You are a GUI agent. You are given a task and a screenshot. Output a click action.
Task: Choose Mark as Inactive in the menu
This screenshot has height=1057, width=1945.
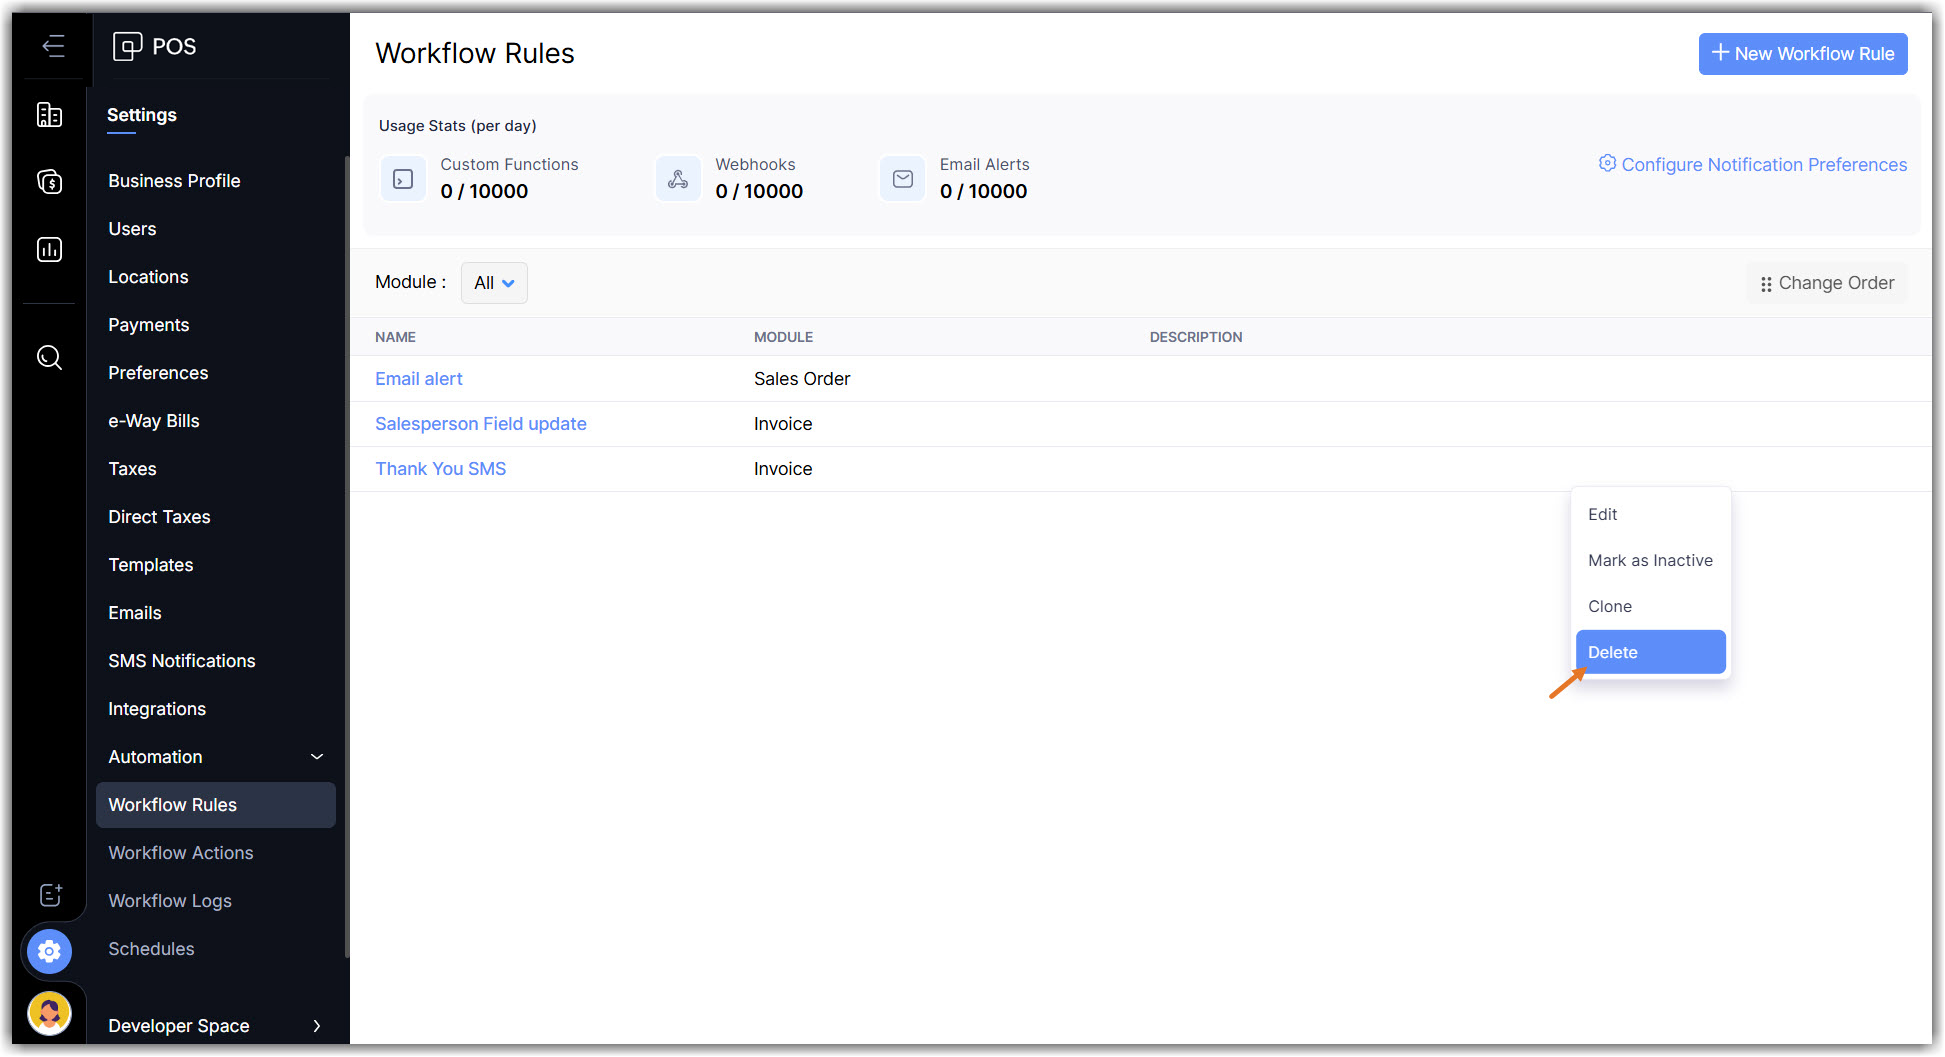coord(1650,560)
